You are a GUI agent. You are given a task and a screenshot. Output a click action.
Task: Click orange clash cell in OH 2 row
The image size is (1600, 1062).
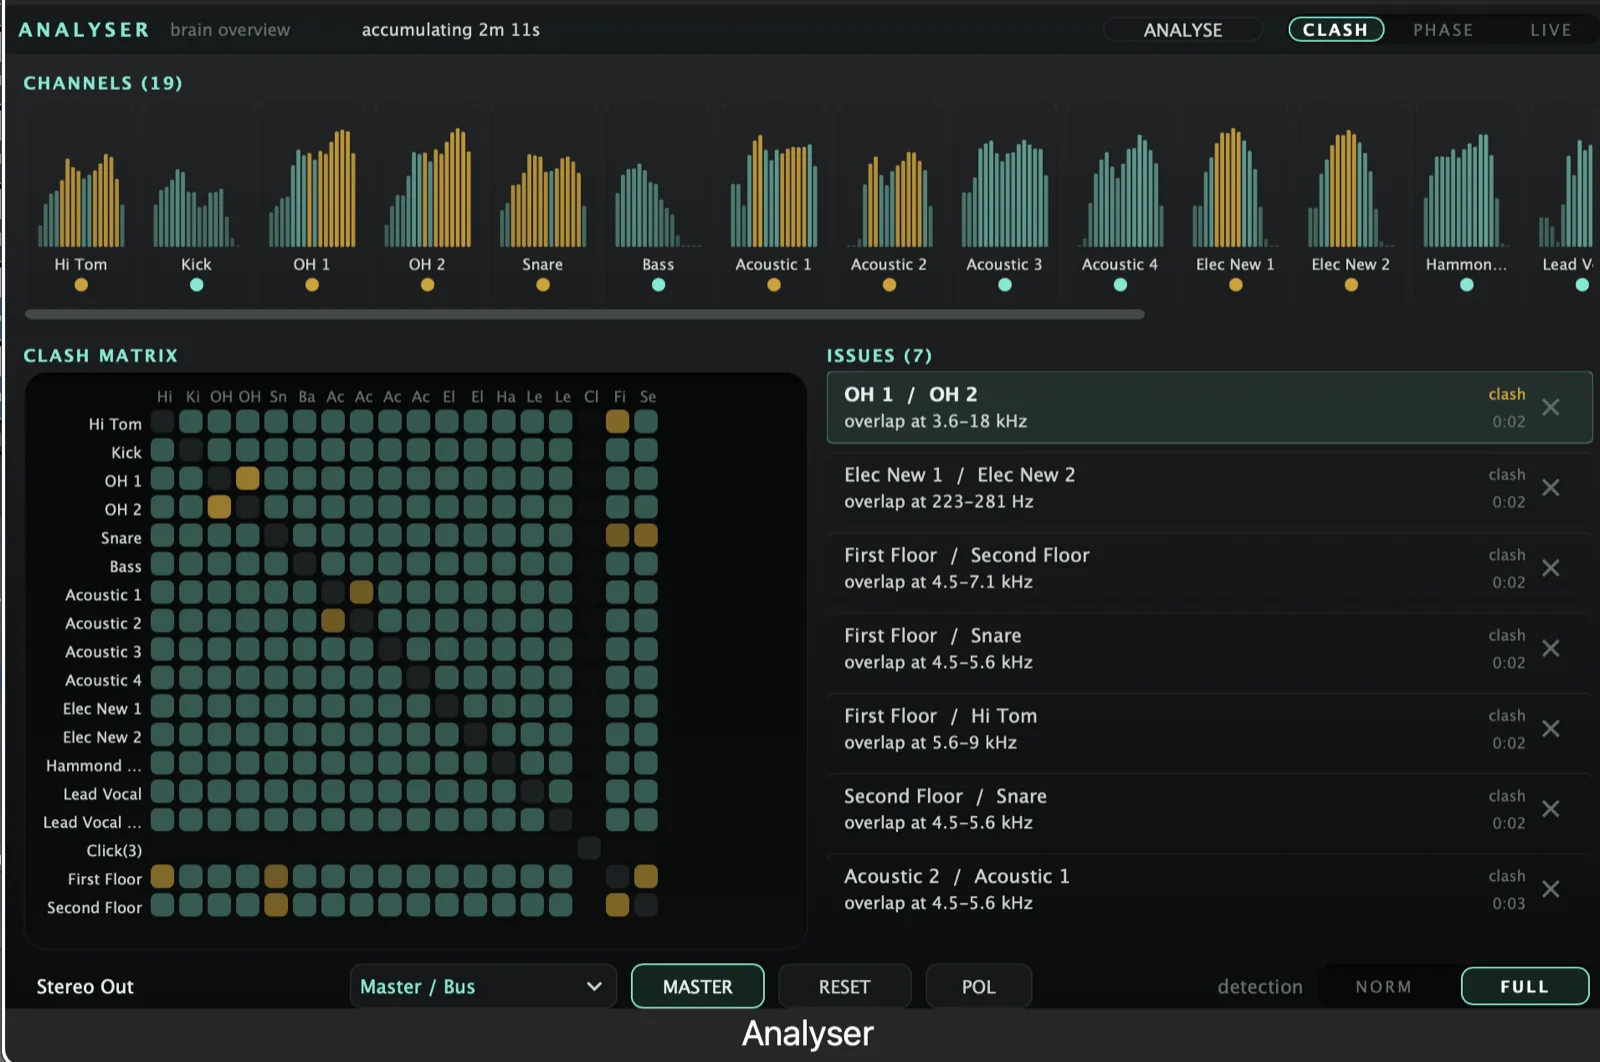coord(219,507)
